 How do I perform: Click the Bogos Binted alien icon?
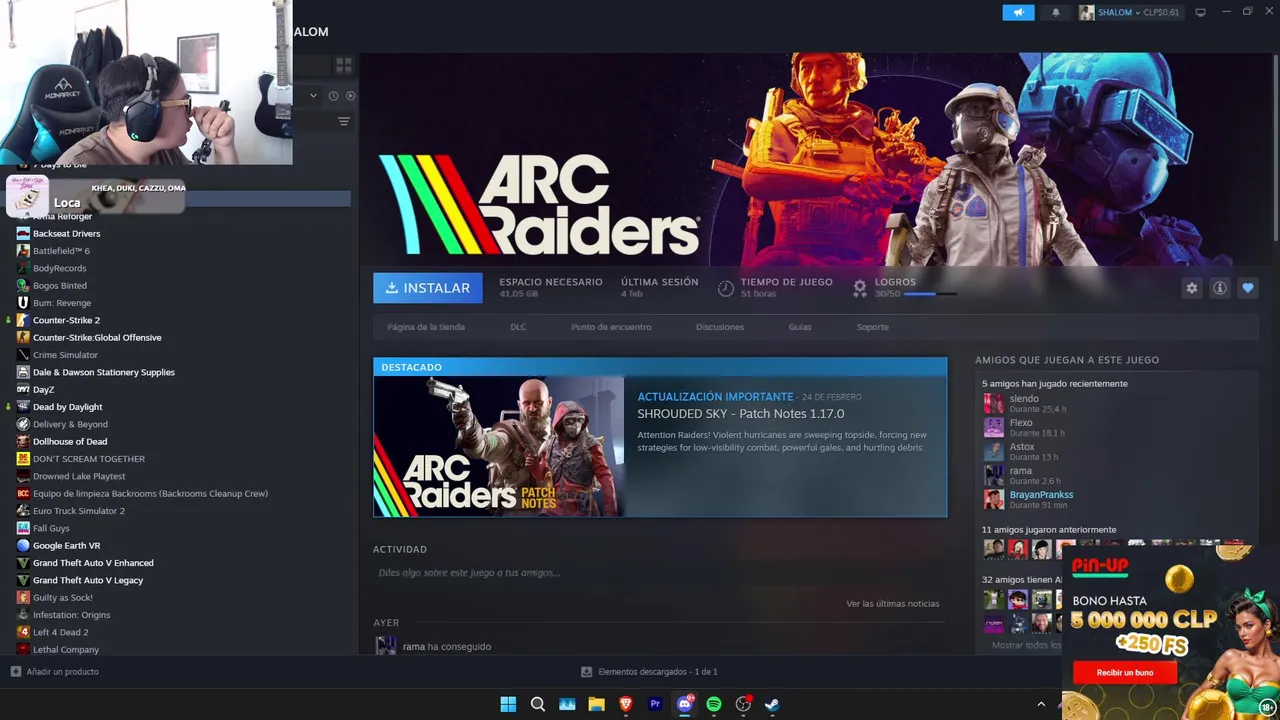click(x=23, y=286)
